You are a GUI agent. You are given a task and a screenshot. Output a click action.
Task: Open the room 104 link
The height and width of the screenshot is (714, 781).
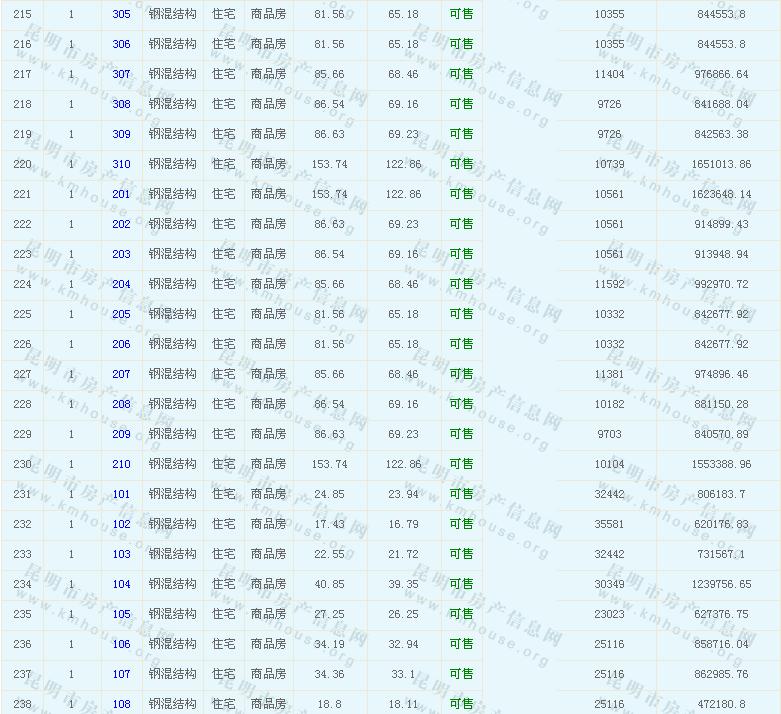(x=121, y=584)
